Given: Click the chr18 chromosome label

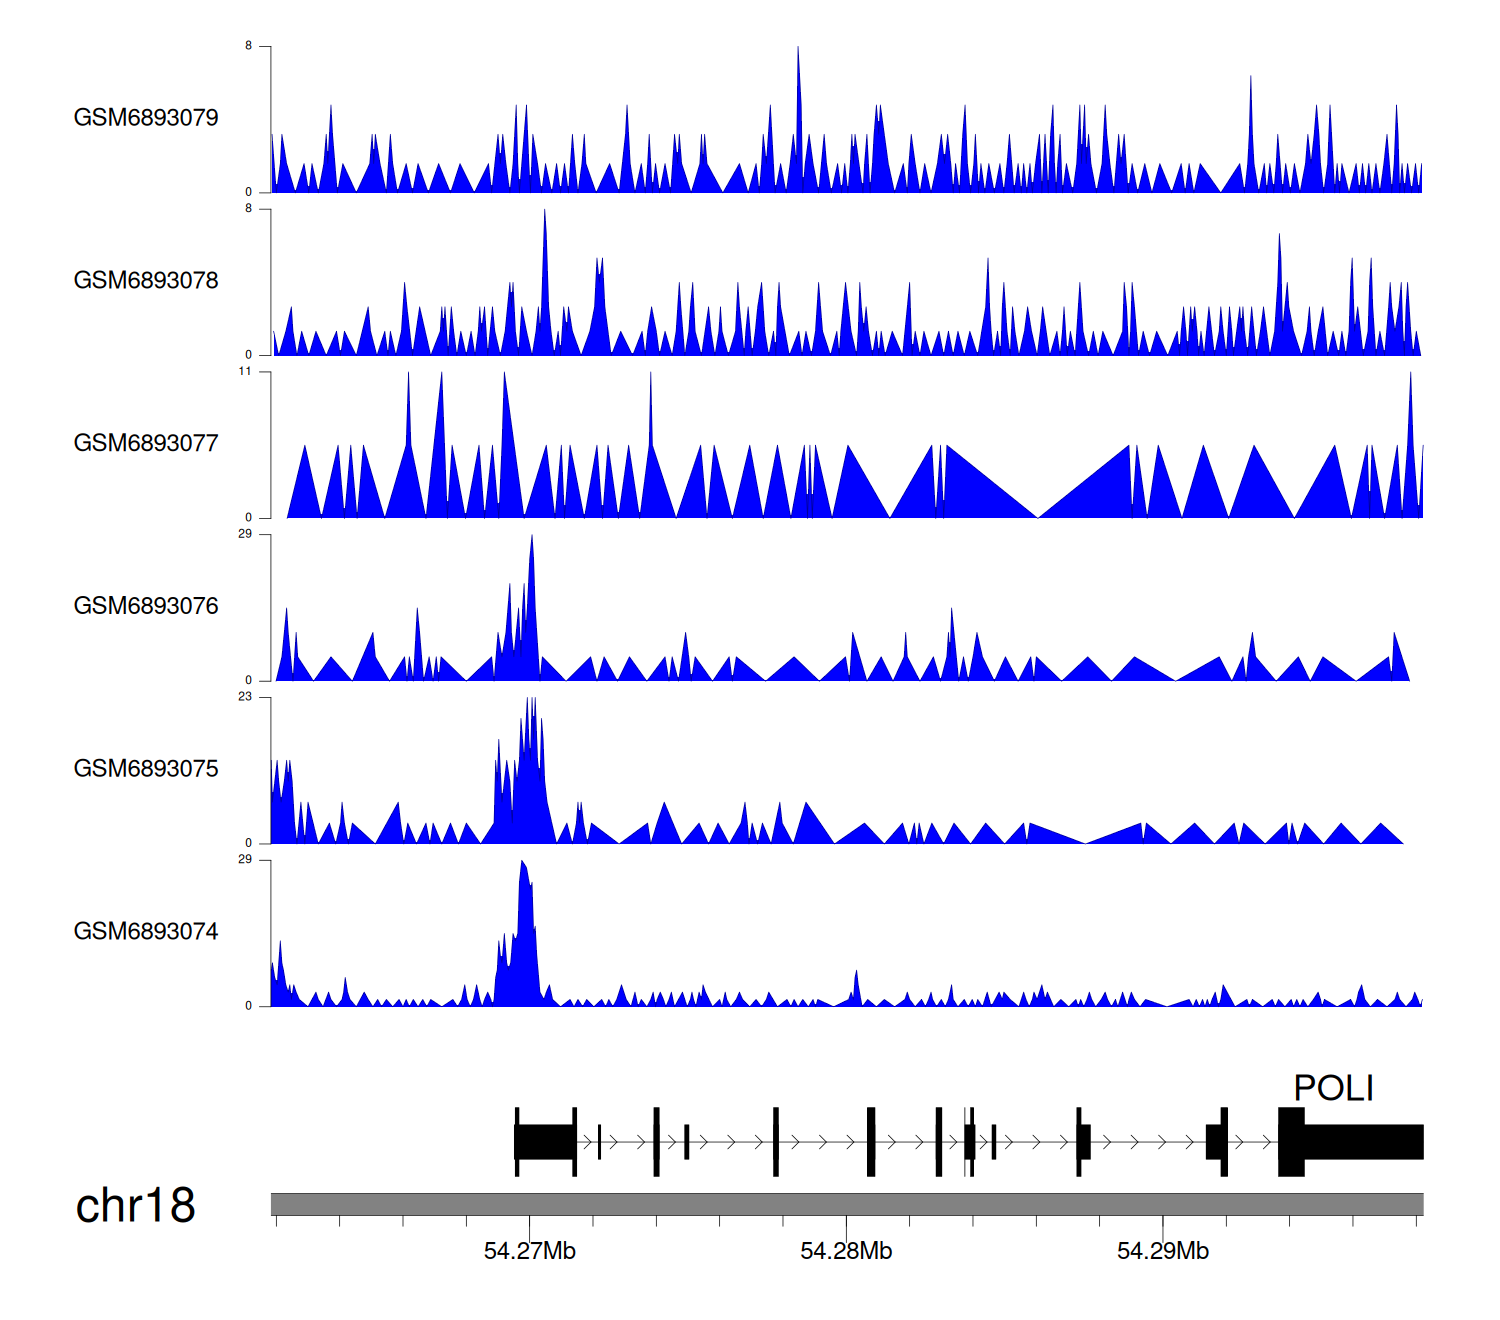Looking at the screenshot, I should click(x=136, y=1206).
